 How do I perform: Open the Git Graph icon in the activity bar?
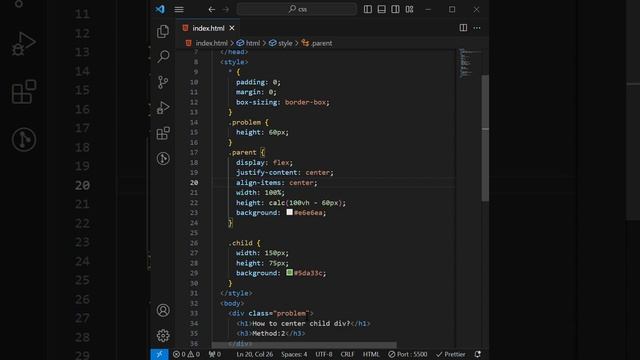click(x=163, y=158)
